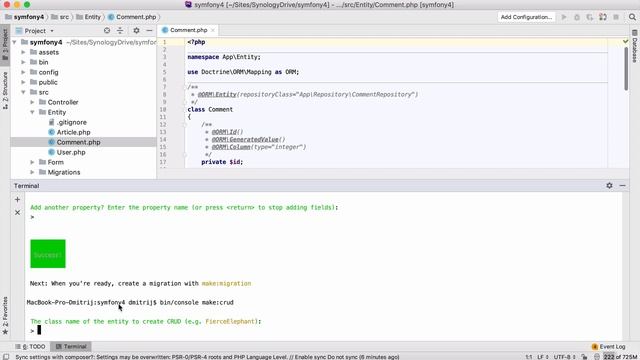
Task: Expand the Migrations folder
Action: point(32,172)
